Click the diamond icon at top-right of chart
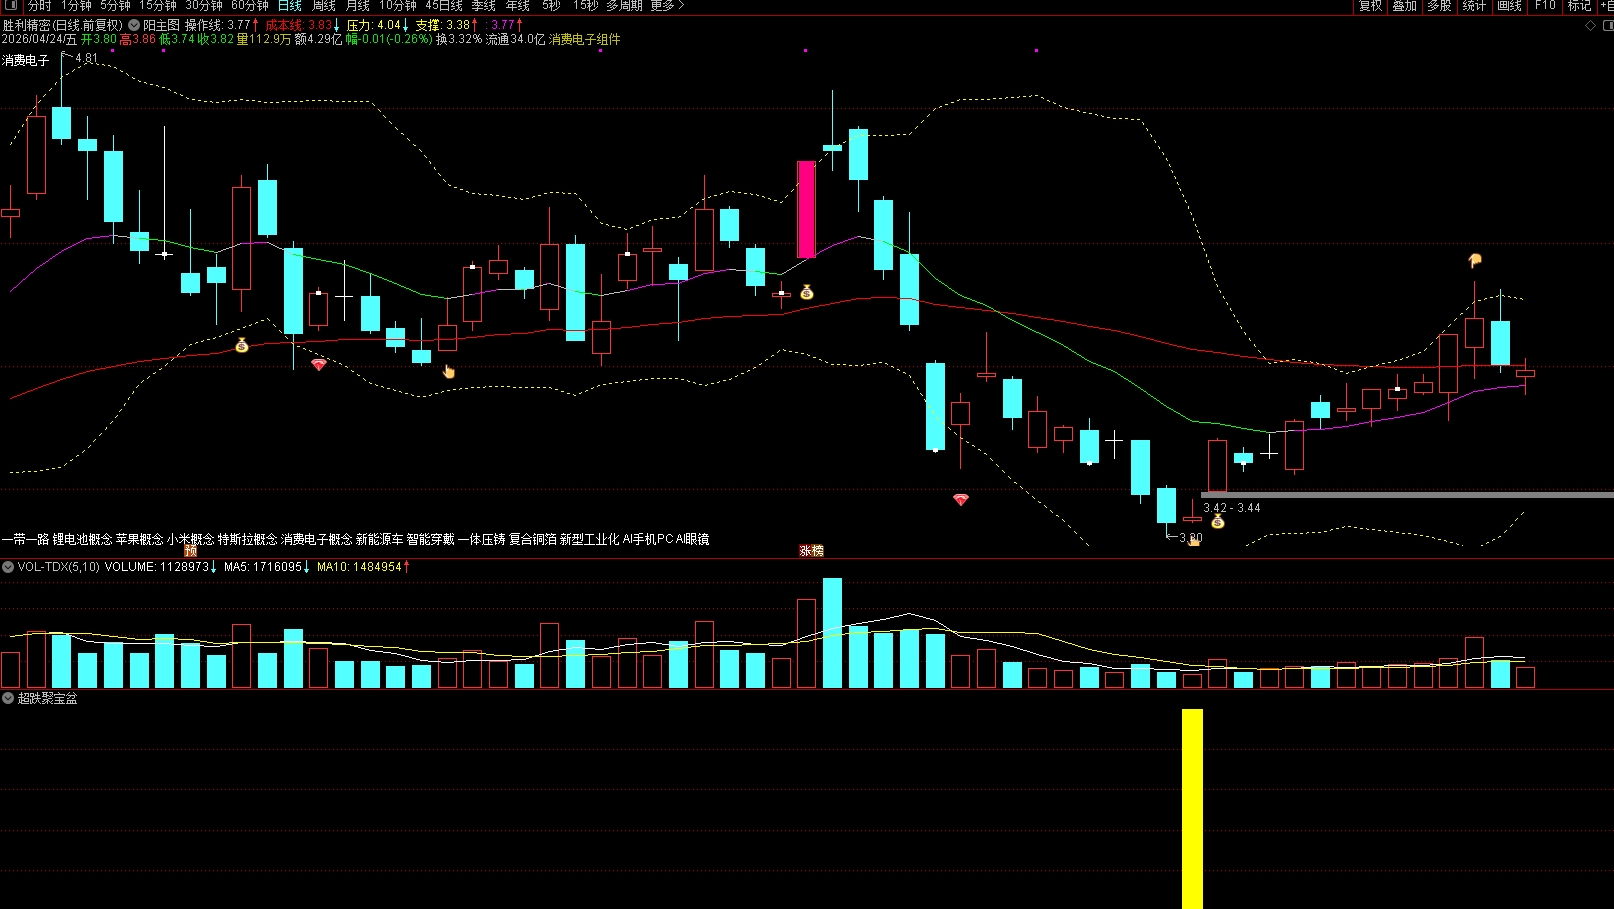The height and width of the screenshot is (909, 1614). pyautogui.click(x=1590, y=25)
